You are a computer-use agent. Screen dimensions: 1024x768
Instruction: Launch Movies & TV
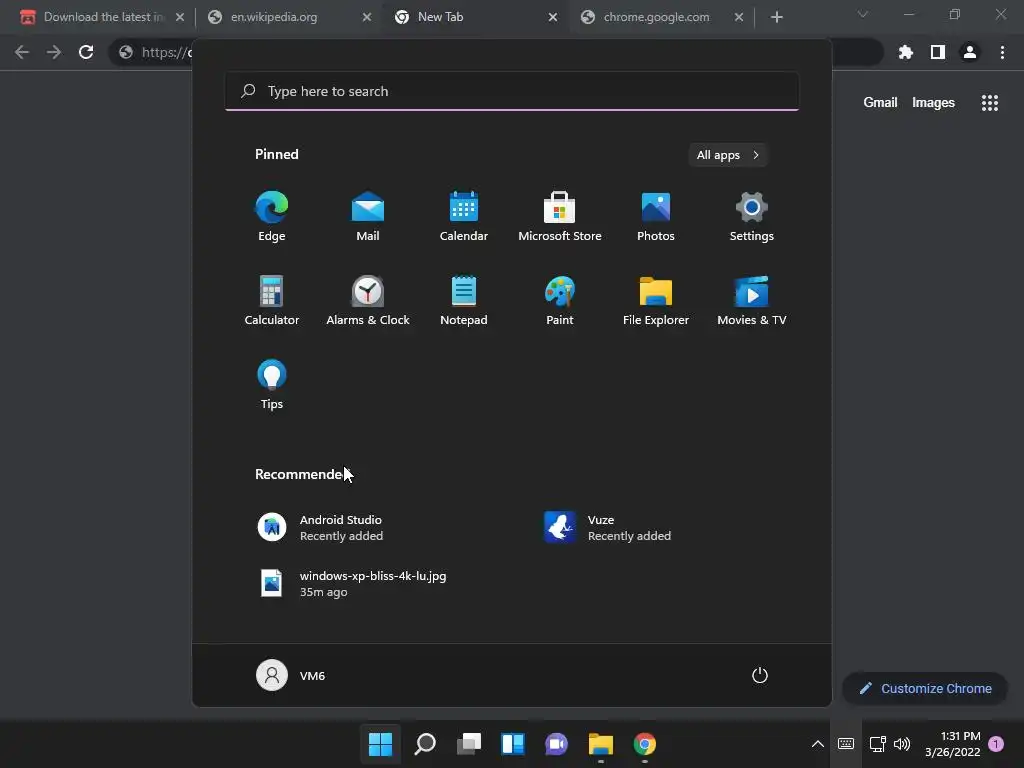752,300
